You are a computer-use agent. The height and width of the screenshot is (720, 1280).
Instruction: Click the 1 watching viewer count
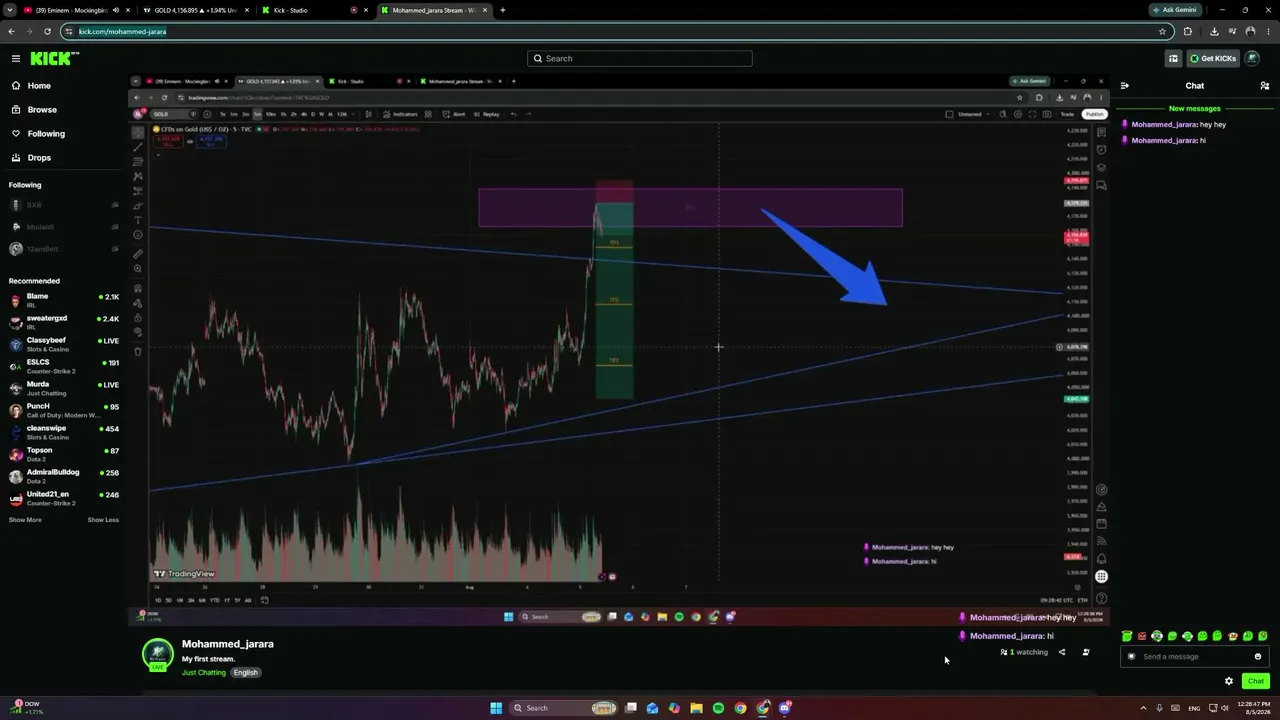click(1025, 652)
